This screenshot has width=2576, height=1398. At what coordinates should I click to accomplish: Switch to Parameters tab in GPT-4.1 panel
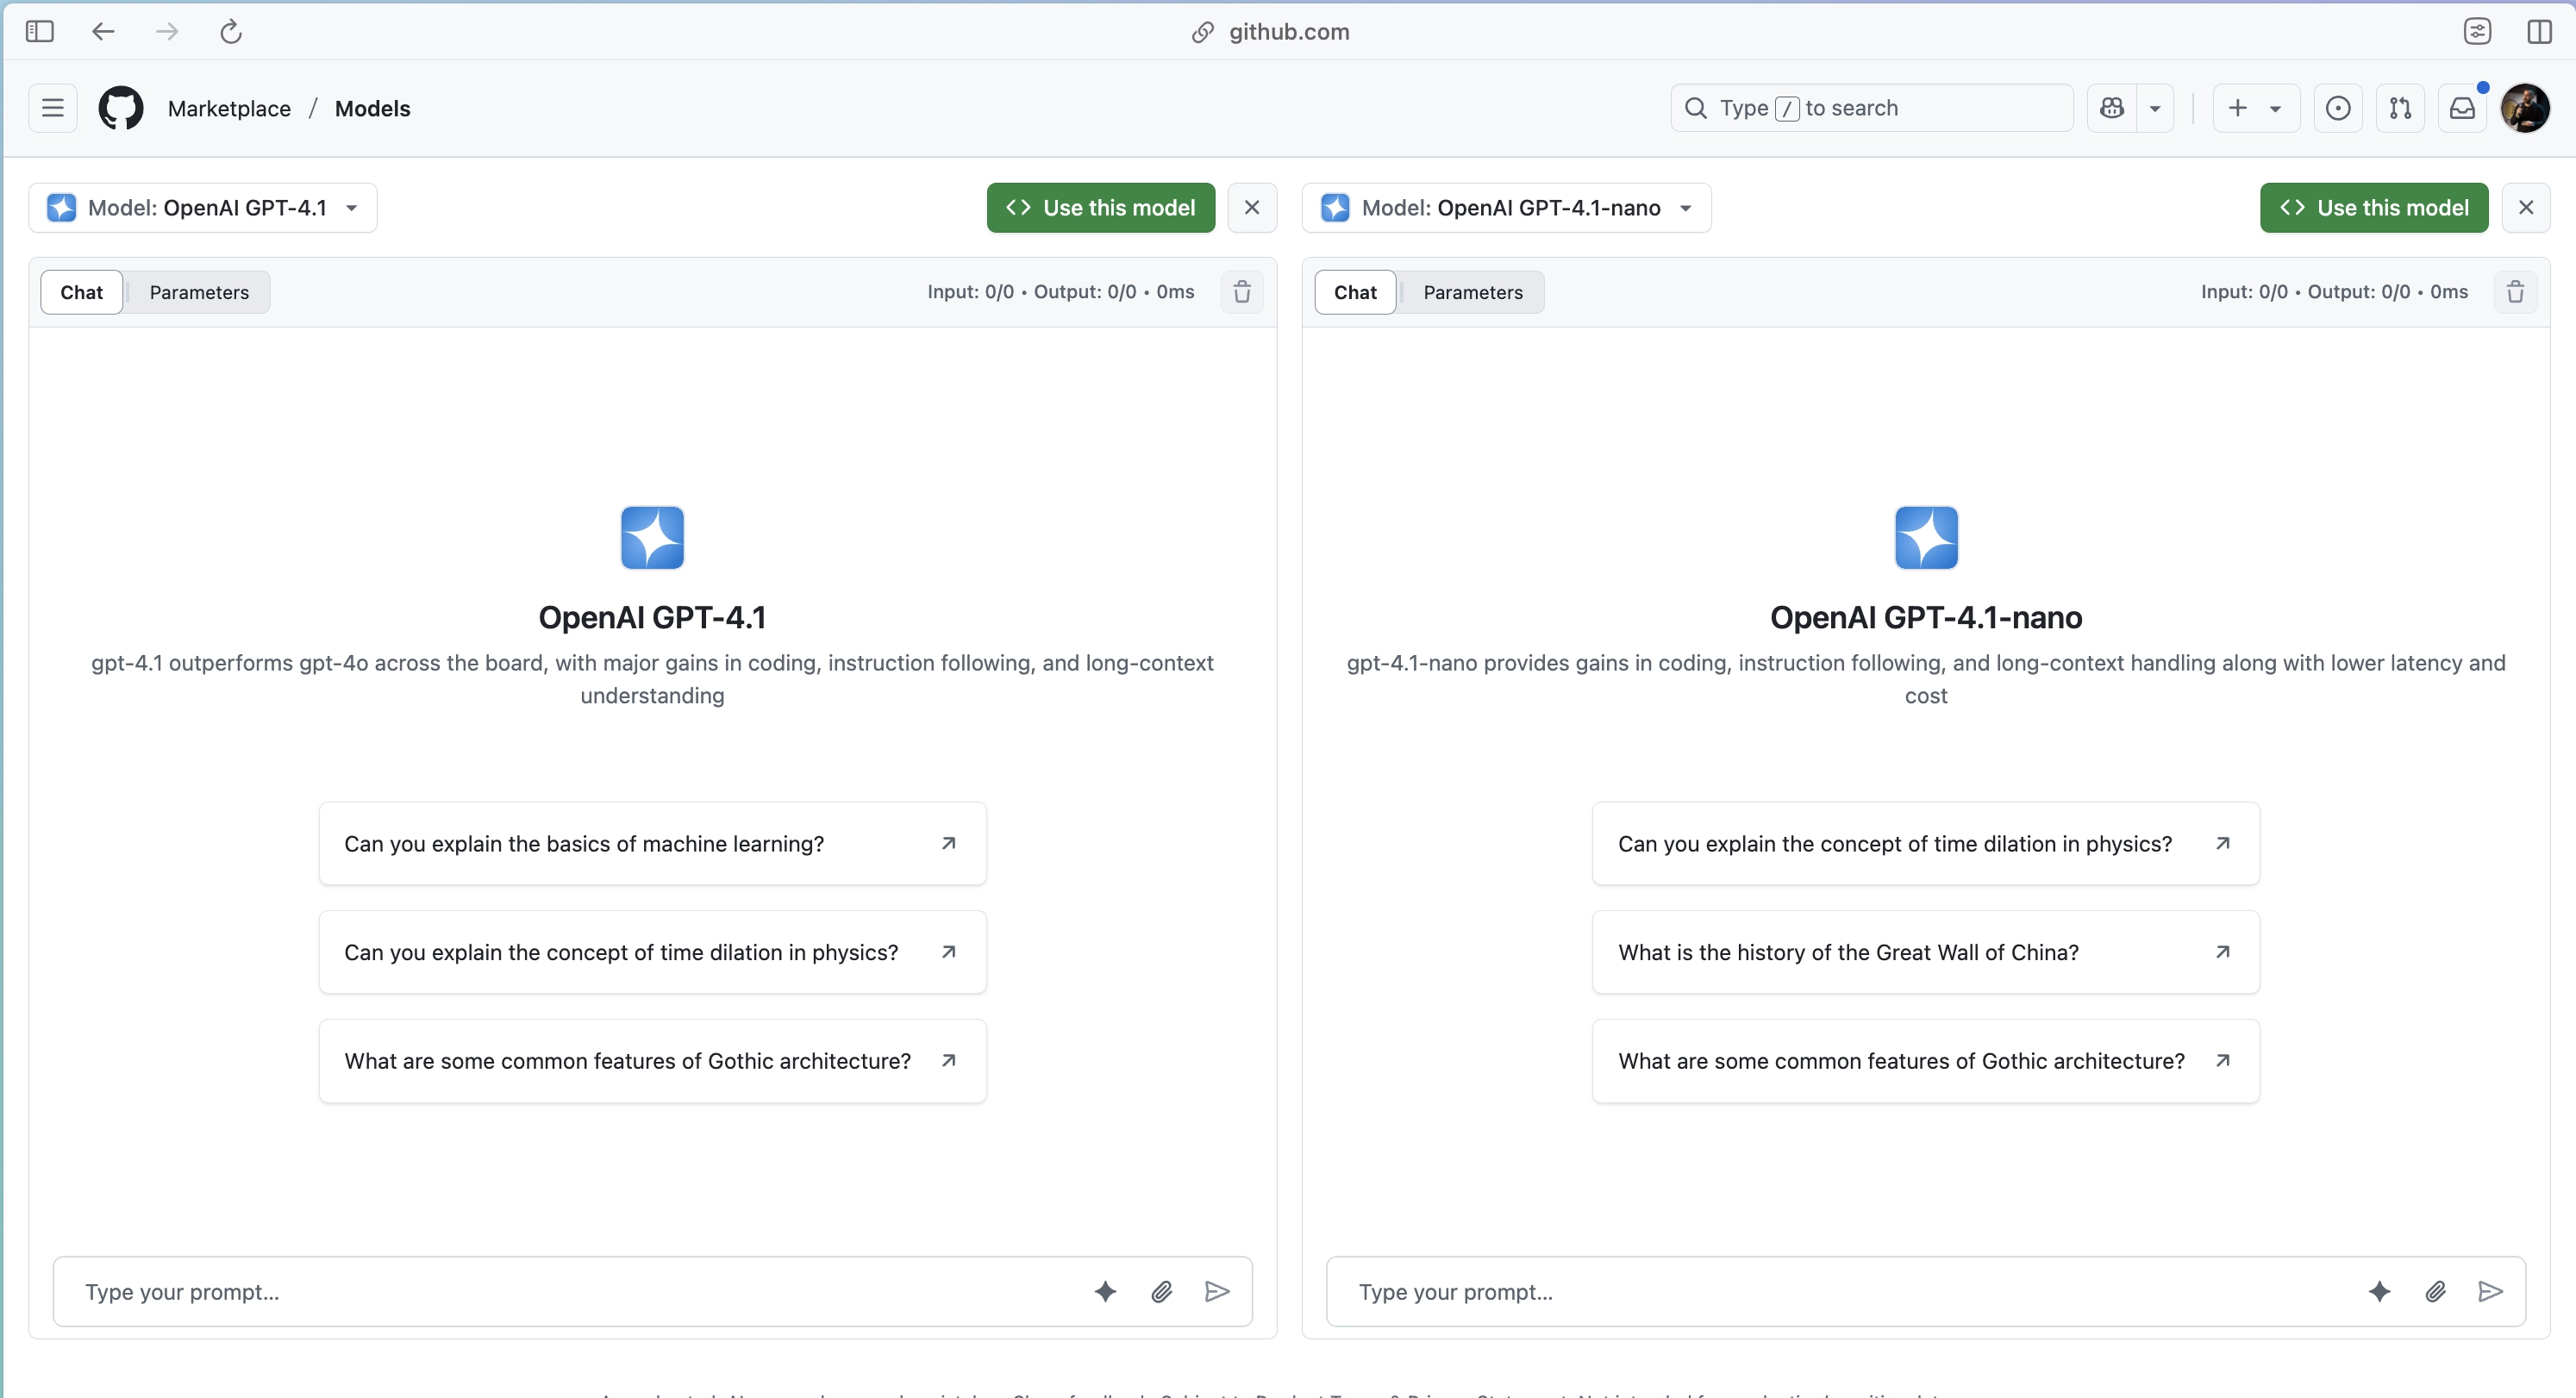[x=199, y=292]
